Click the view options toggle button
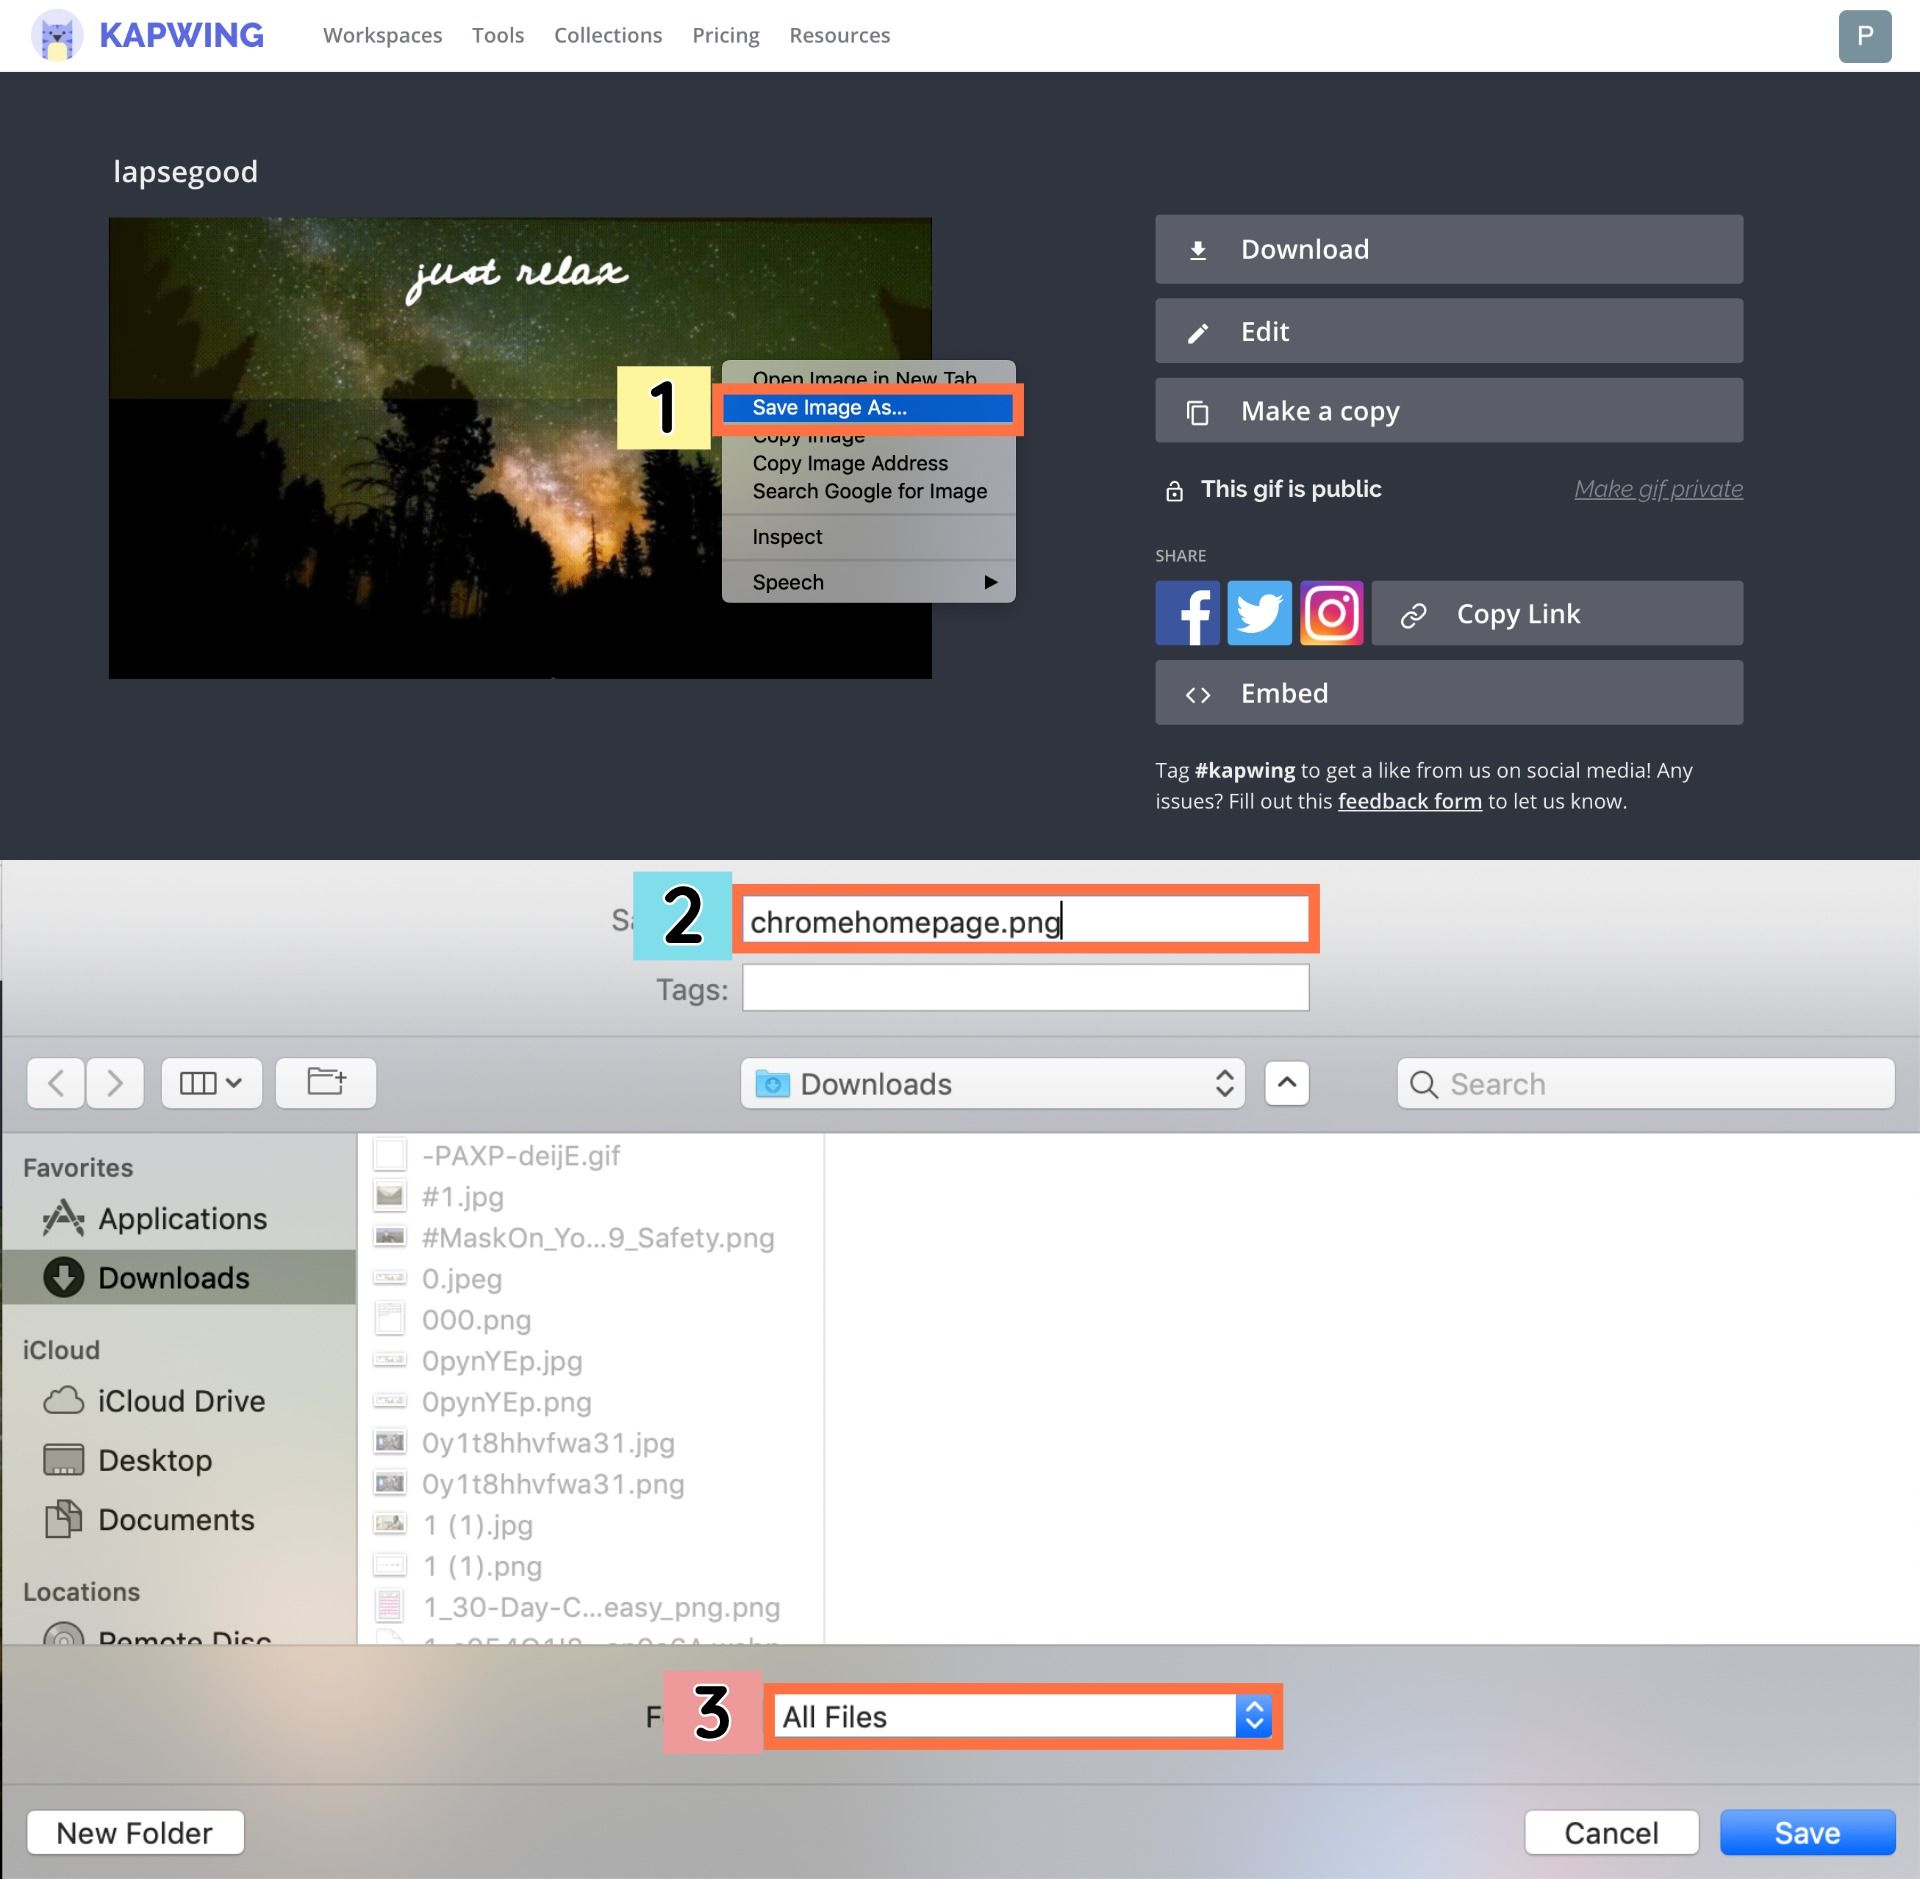Viewport: 1920px width, 1879px height. click(x=205, y=1082)
